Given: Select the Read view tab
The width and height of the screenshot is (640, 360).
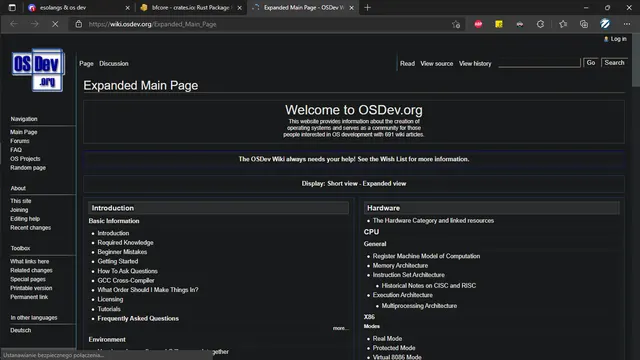Looking at the screenshot, I should coord(407,64).
